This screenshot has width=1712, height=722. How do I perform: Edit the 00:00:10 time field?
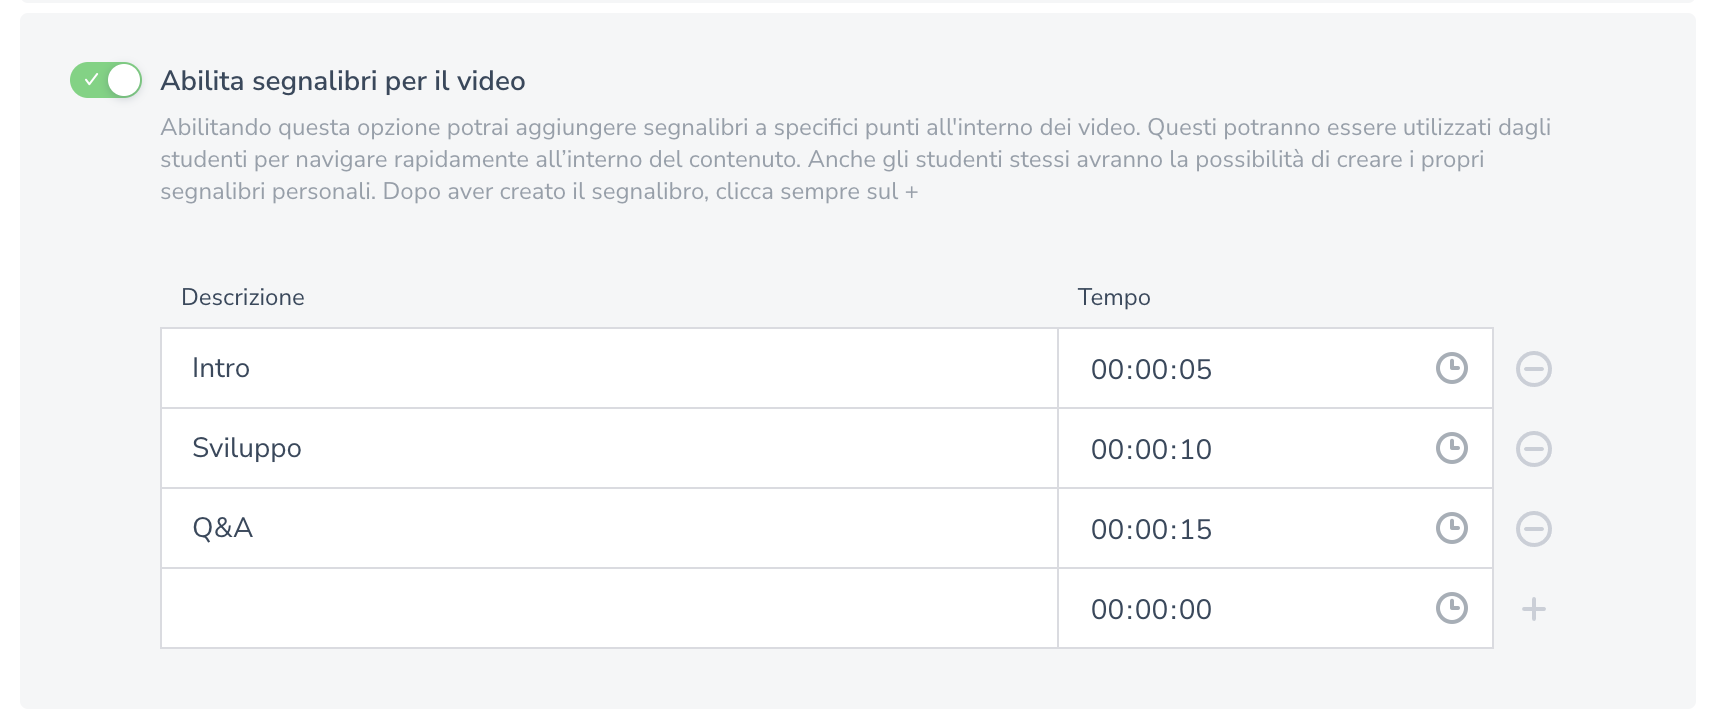point(1240,449)
